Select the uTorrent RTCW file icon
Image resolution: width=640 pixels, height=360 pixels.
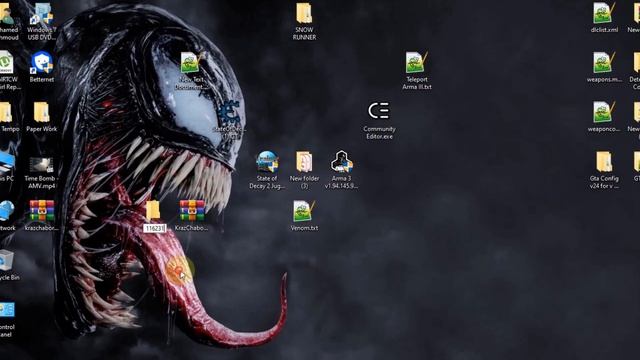pos(6,62)
